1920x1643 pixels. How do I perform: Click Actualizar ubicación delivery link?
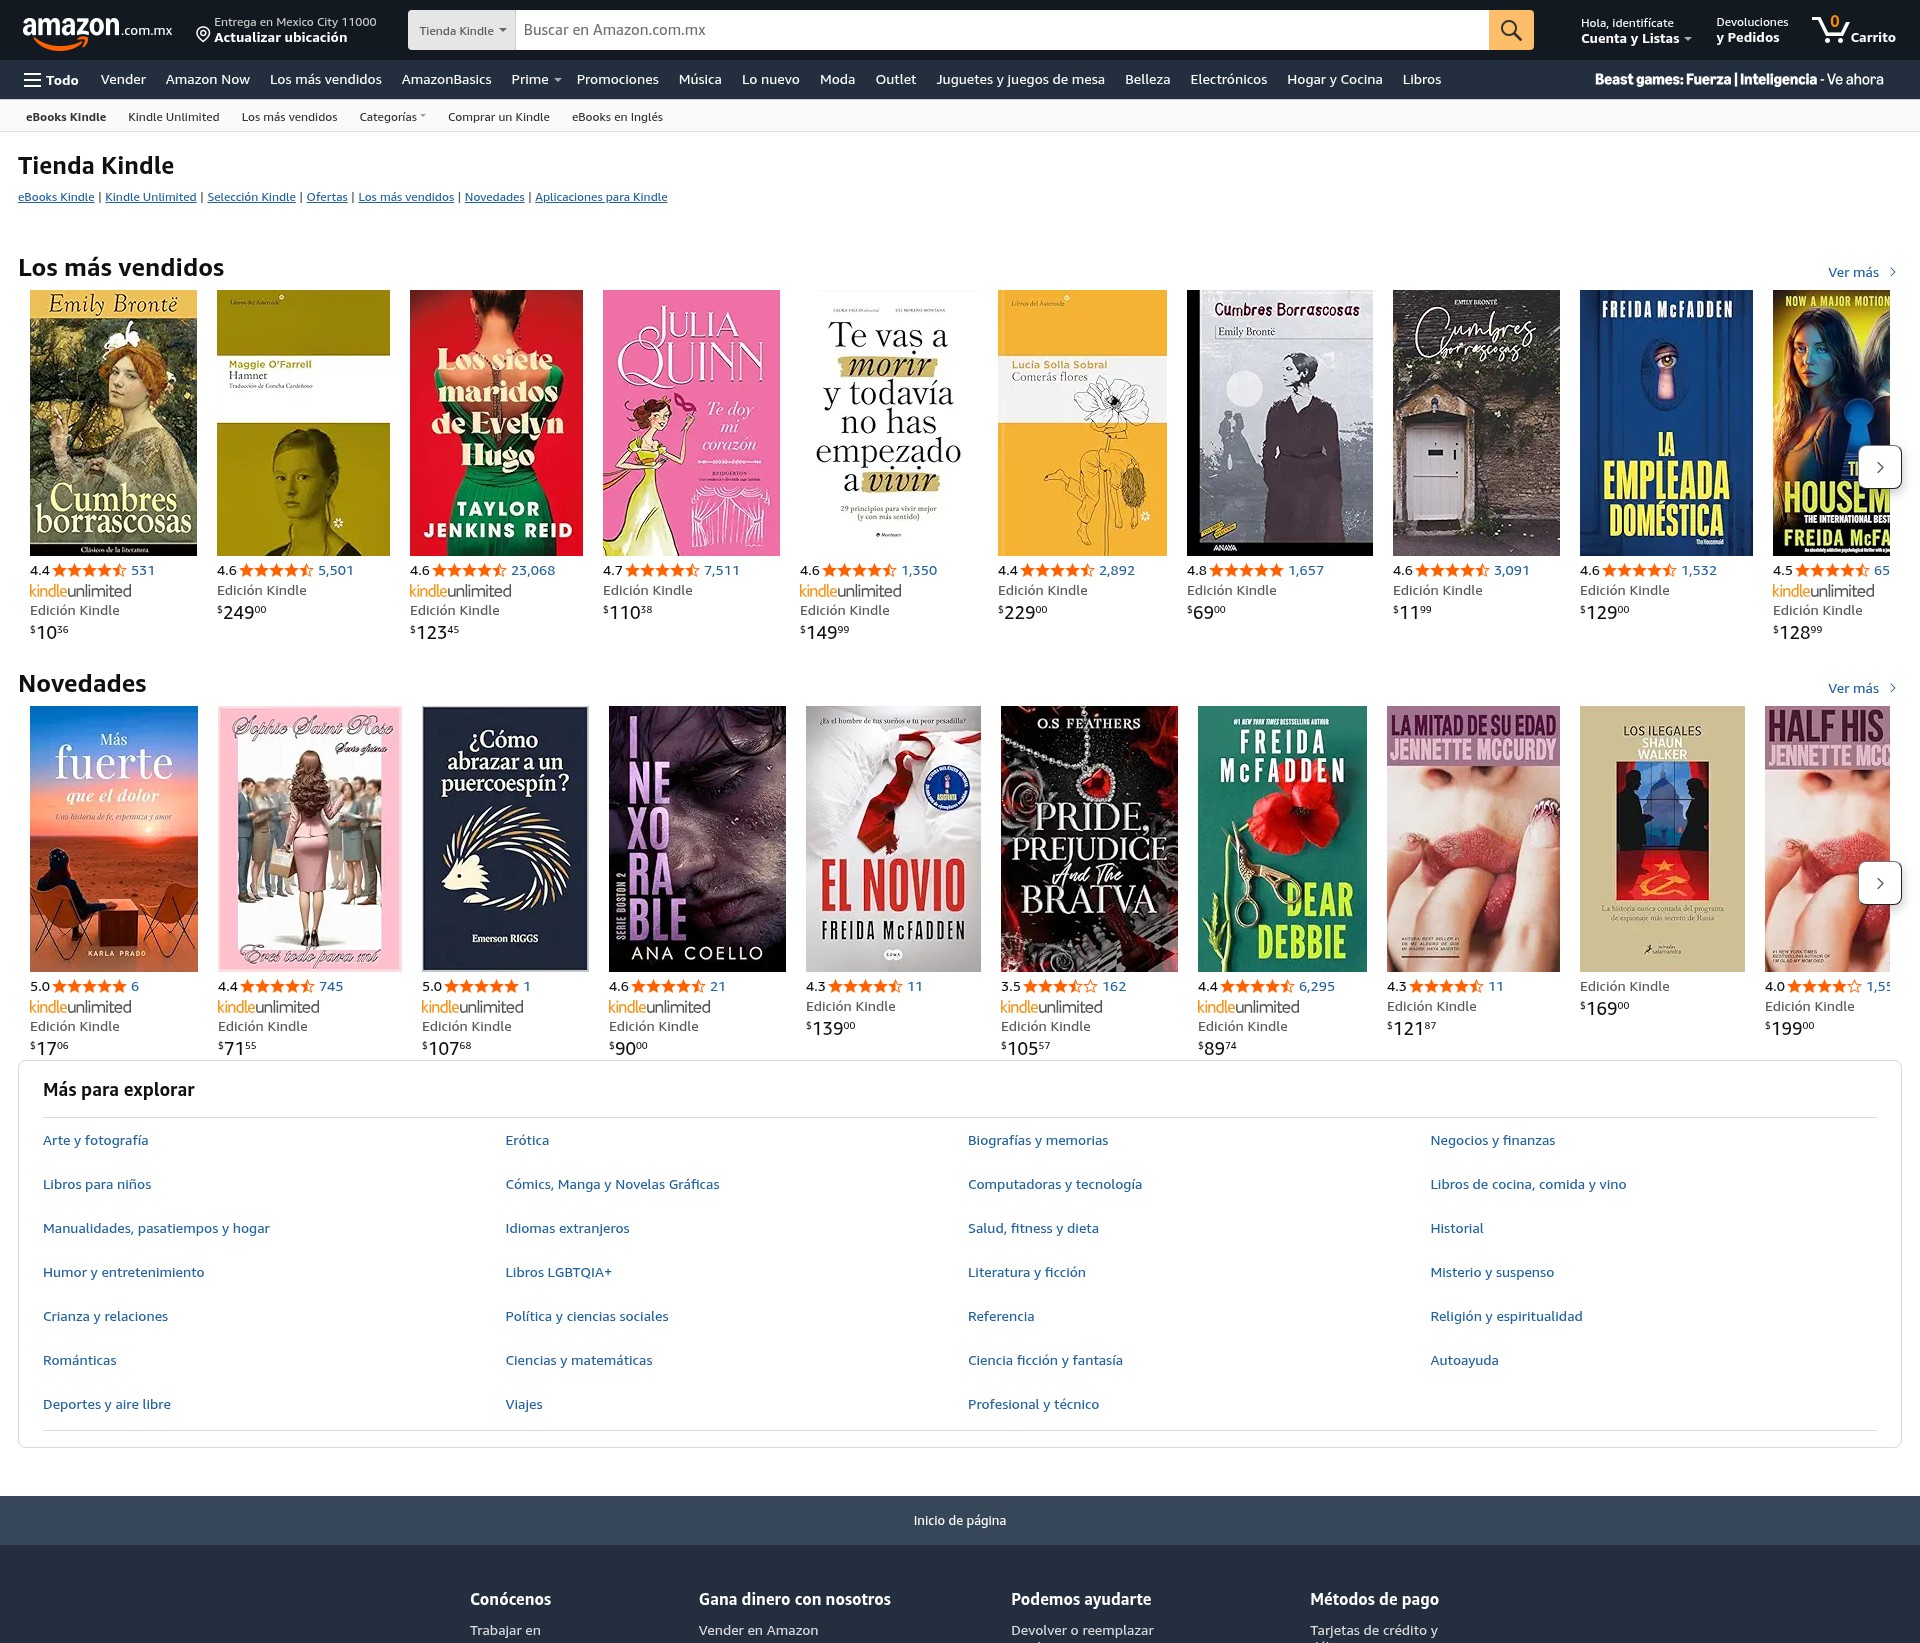281,38
